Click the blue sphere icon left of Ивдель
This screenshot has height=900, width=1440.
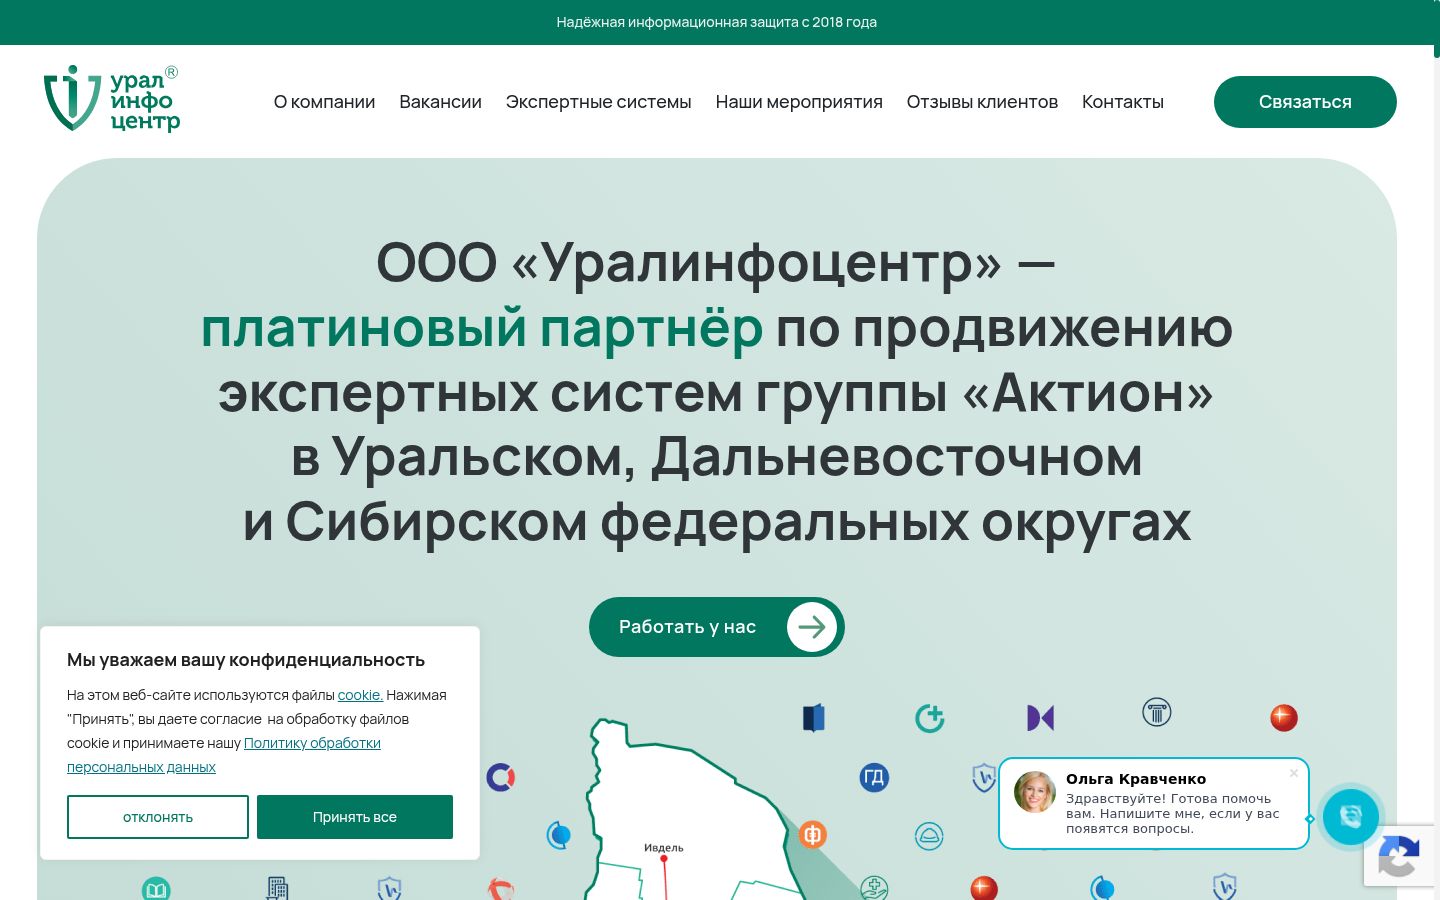tap(559, 834)
